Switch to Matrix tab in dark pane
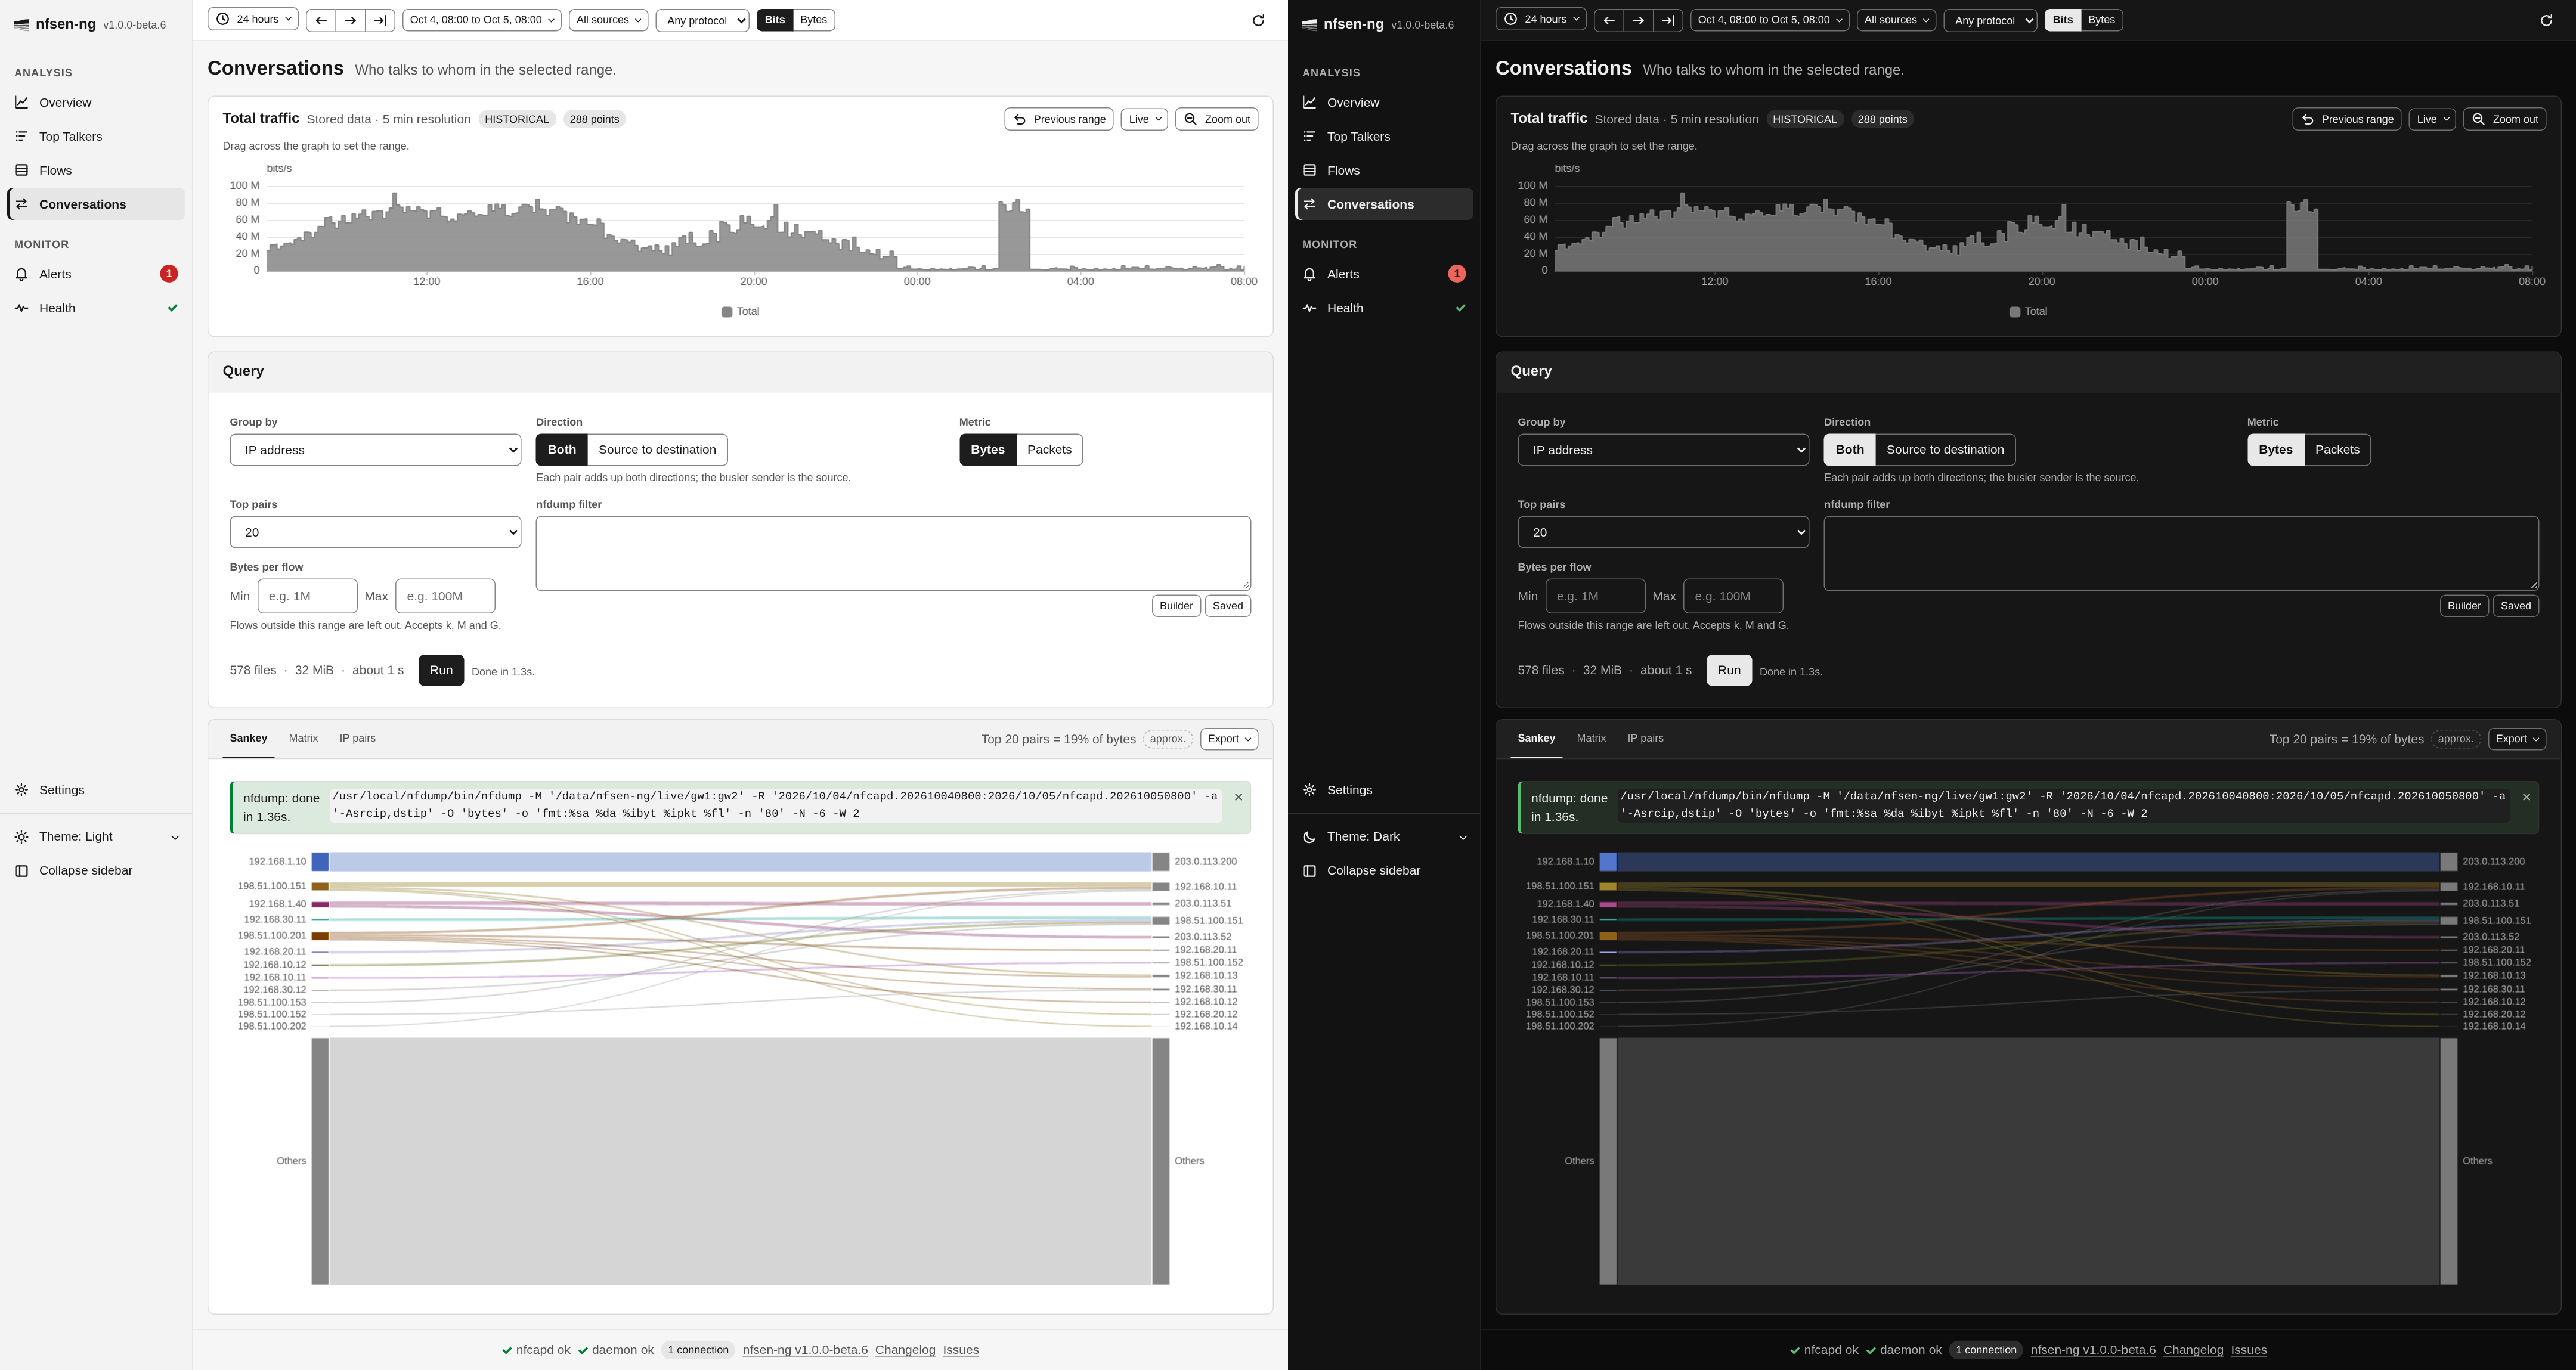 click(x=1591, y=738)
